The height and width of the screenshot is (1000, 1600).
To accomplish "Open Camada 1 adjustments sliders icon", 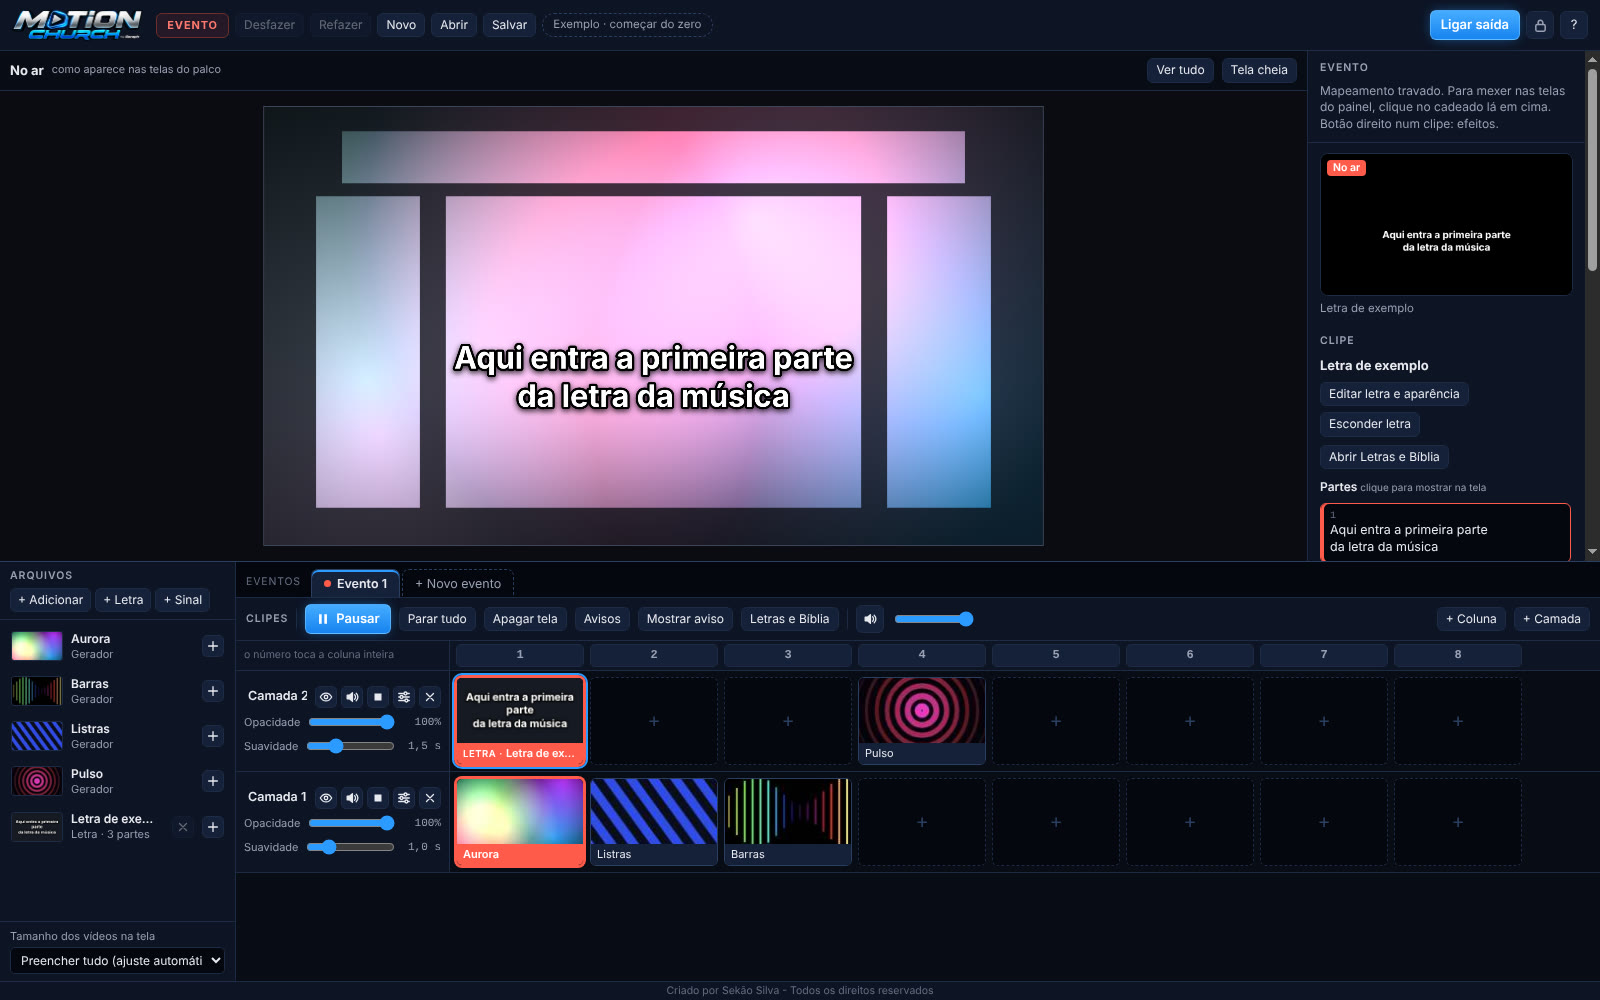I will (x=404, y=798).
